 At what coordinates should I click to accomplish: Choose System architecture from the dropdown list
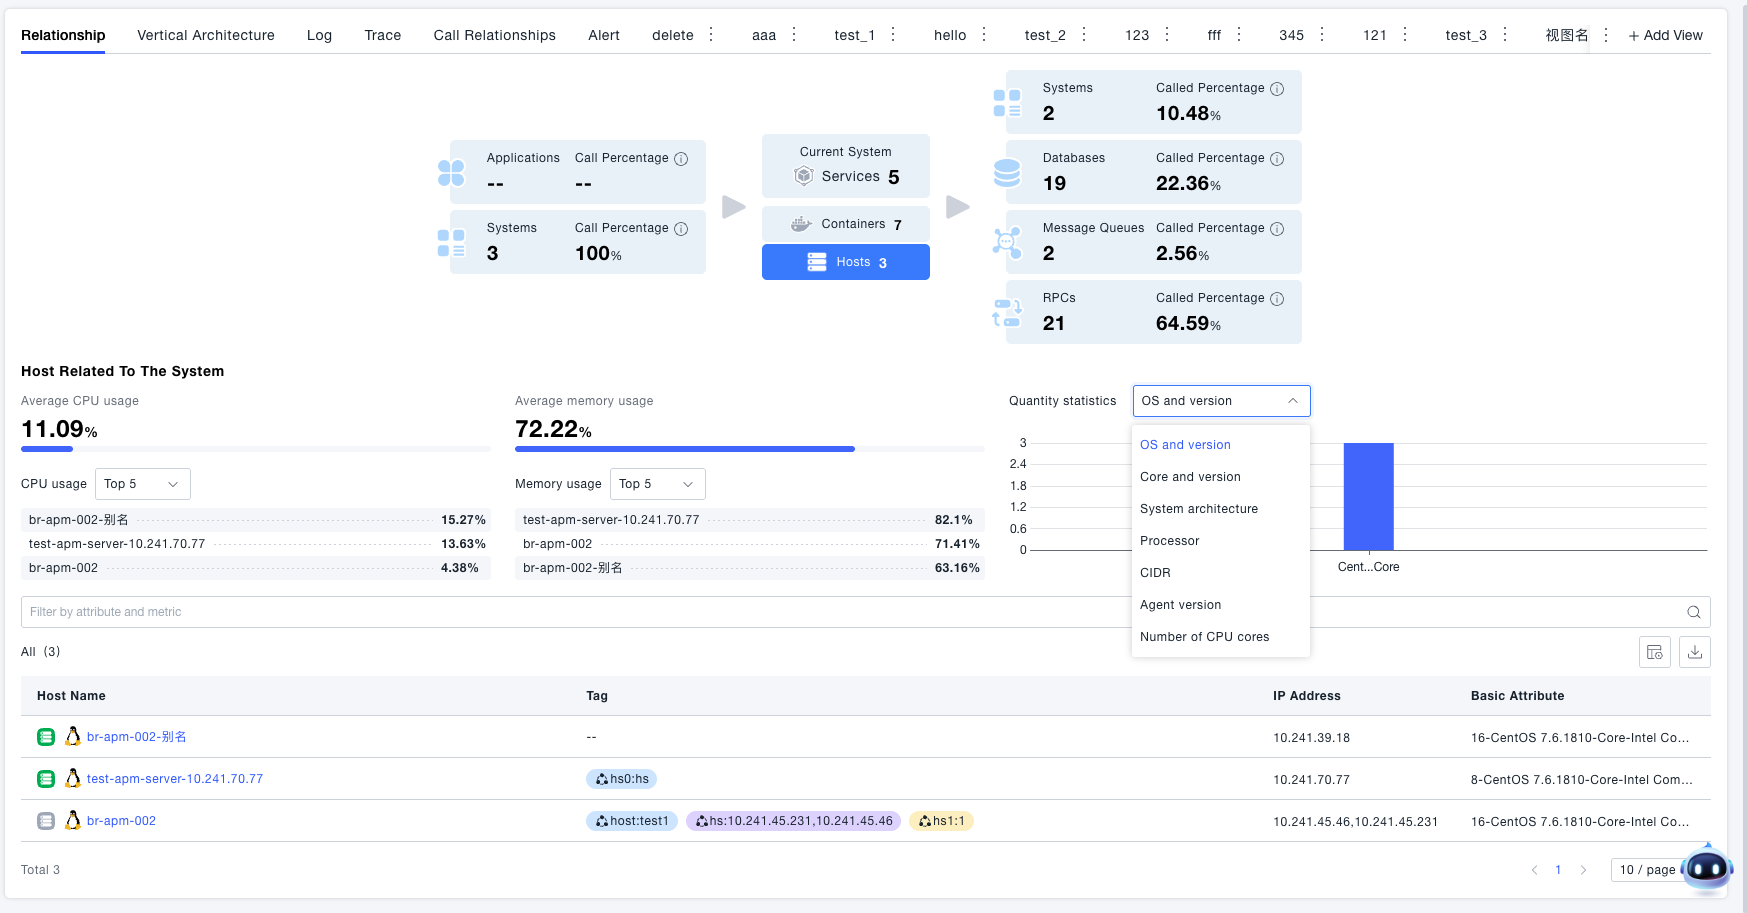pyautogui.click(x=1198, y=509)
